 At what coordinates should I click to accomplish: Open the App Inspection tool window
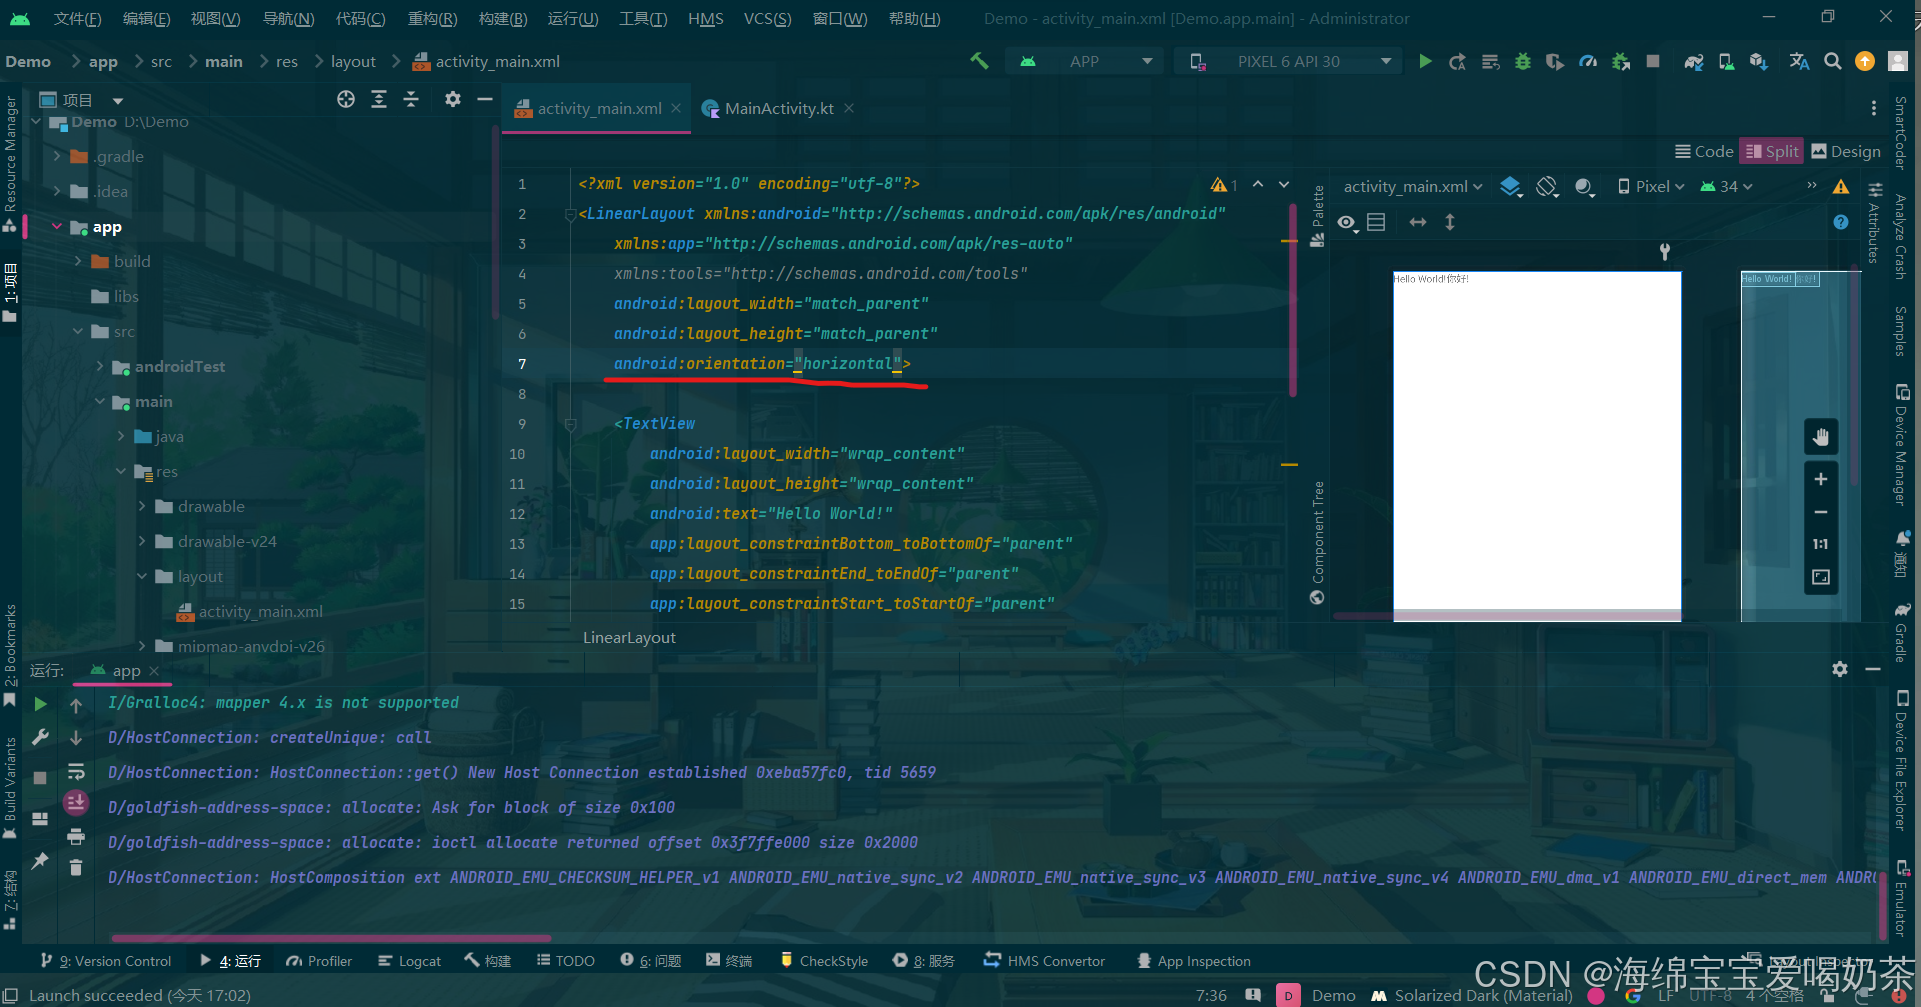[1193, 961]
